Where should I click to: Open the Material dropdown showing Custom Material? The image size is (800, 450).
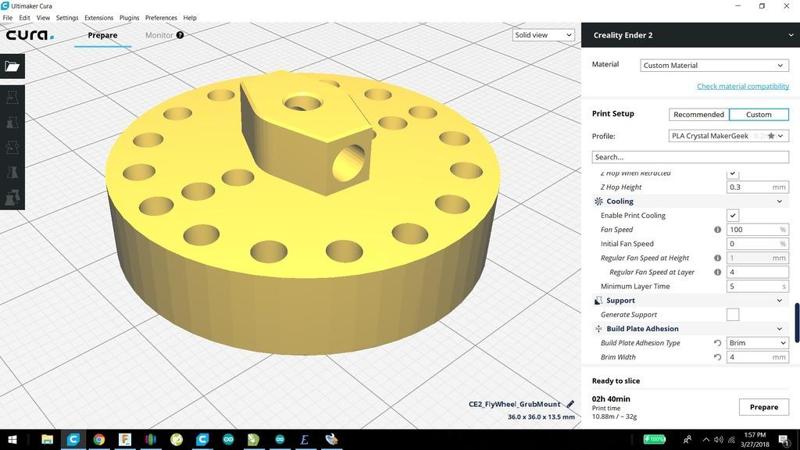[x=714, y=65]
